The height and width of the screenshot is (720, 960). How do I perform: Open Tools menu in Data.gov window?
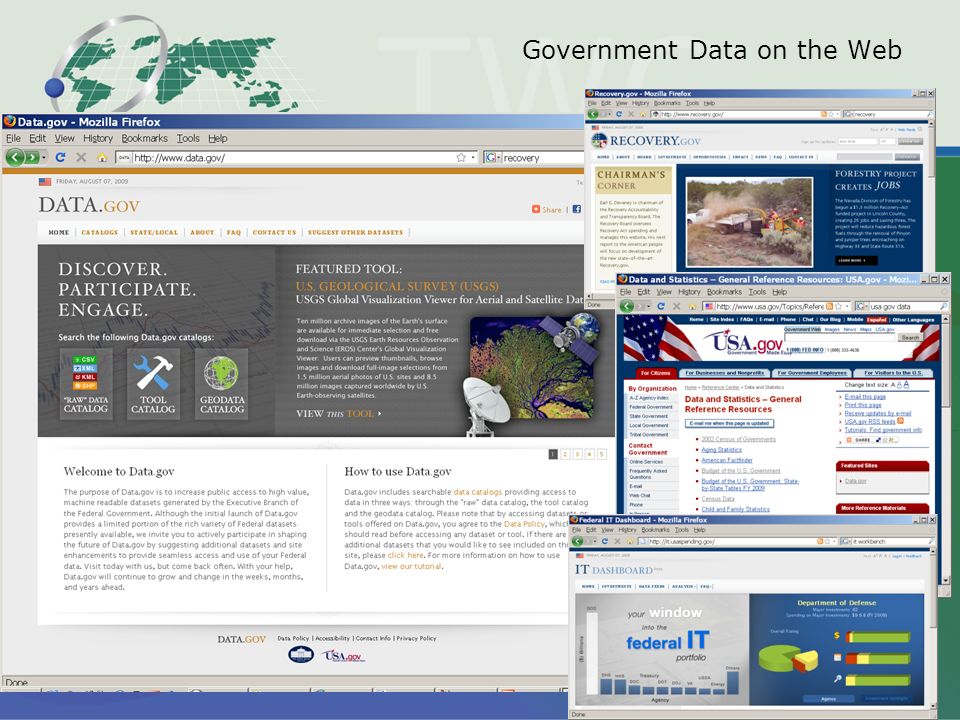pos(188,138)
